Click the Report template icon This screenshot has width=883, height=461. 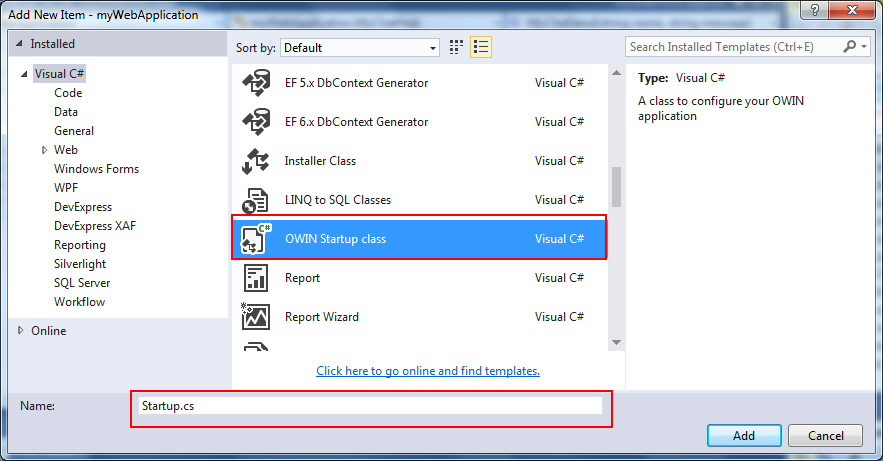[256, 278]
